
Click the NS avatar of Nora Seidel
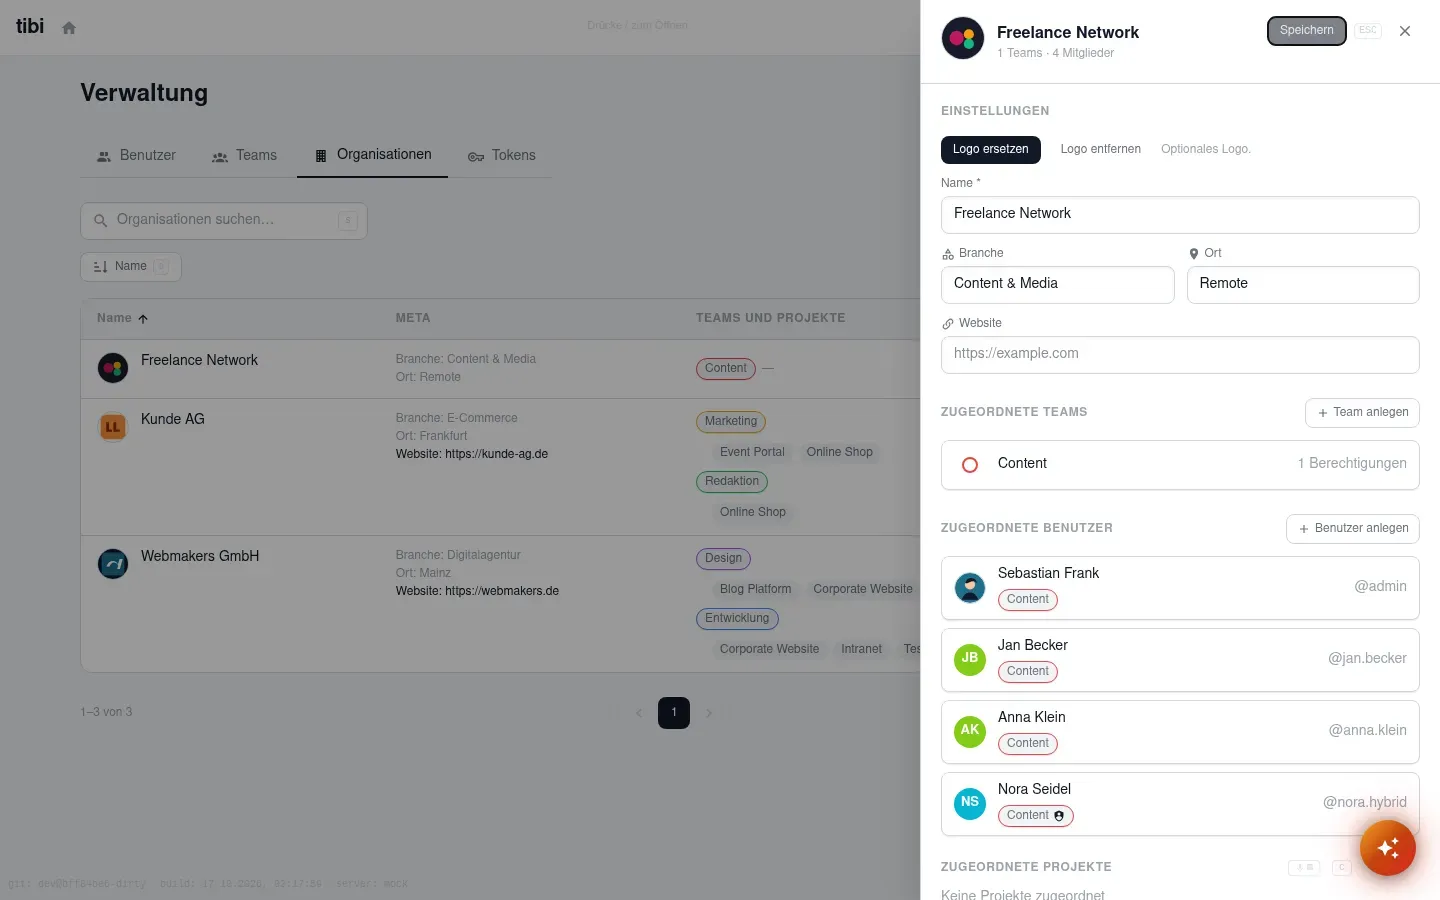pyautogui.click(x=970, y=804)
